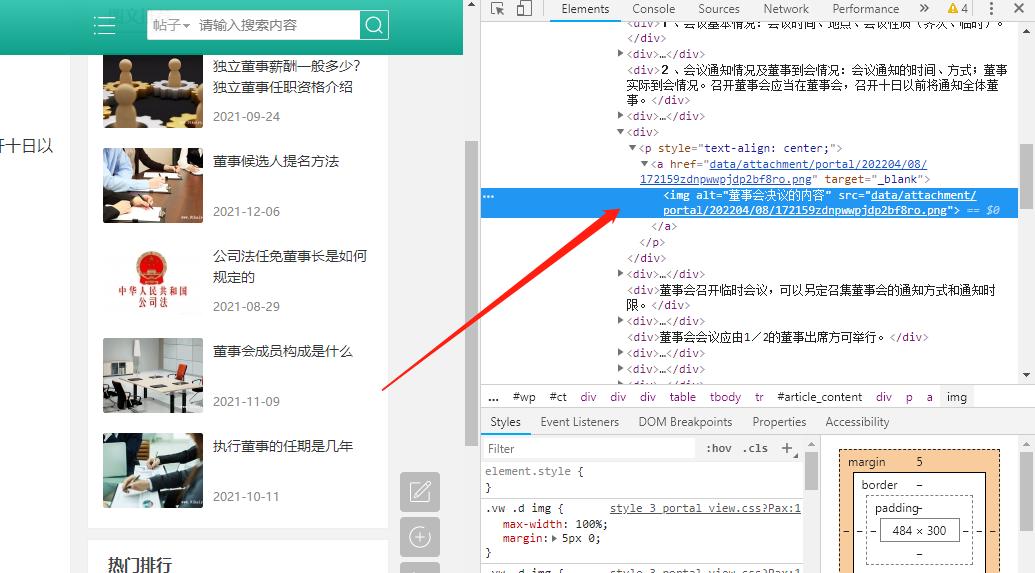Viewport: 1035px width, 573px height.
Task: Open article 公司法任免董事长是如何规定的
Action: pyautogui.click(x=290, y=266)
